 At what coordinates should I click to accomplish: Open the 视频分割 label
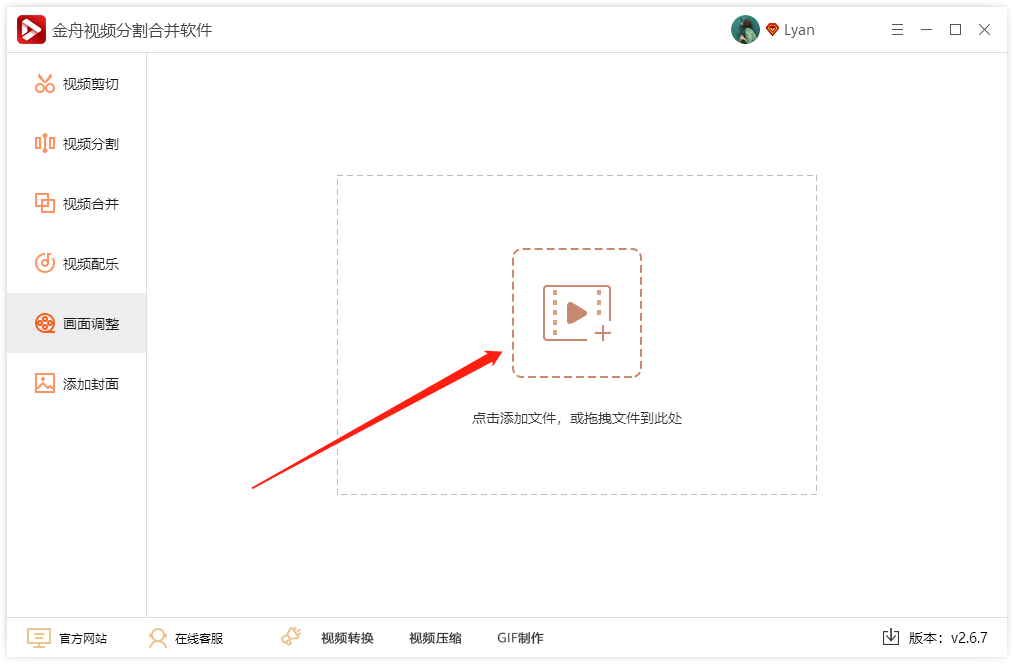pos(91,144)
